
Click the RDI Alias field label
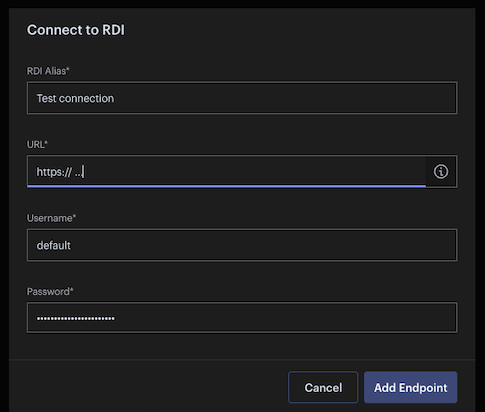tap(48, 71)
